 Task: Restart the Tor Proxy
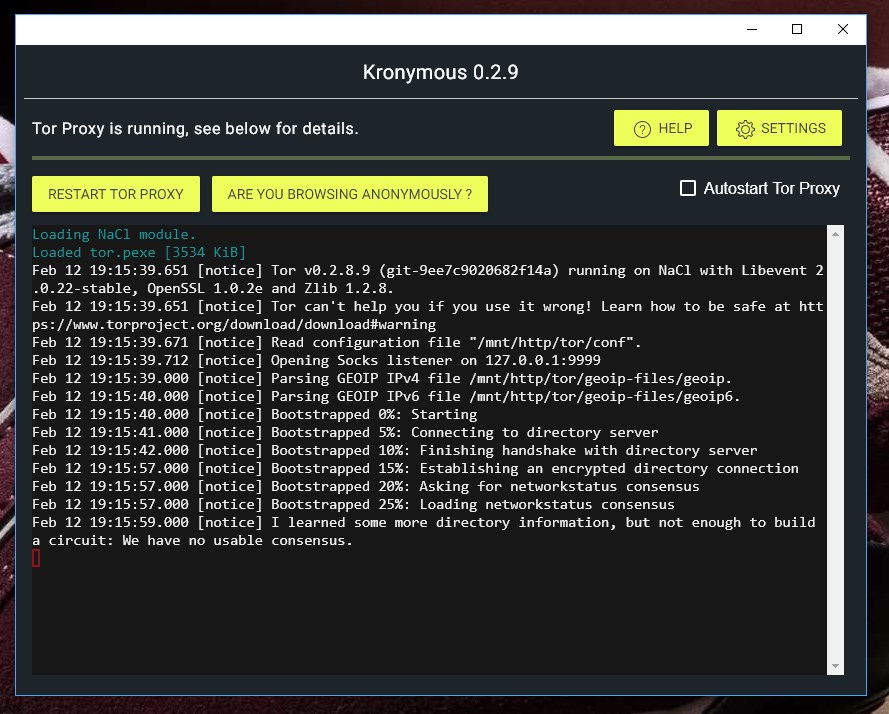pos(116,194)
